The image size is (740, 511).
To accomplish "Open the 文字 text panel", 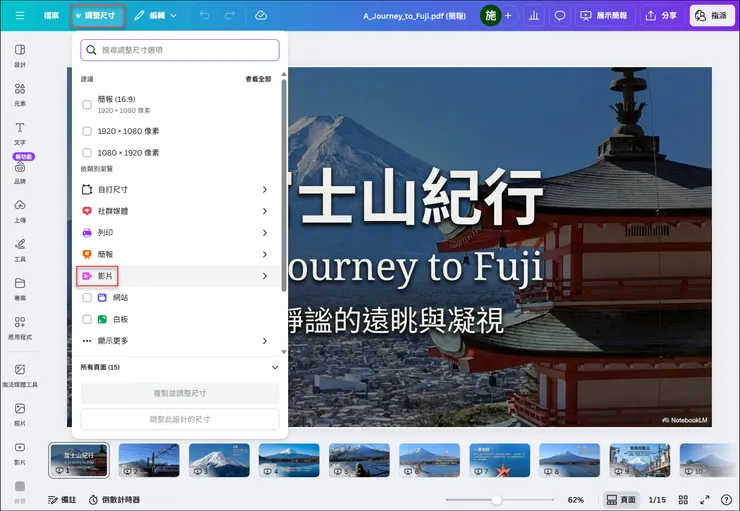I will 20,134.
